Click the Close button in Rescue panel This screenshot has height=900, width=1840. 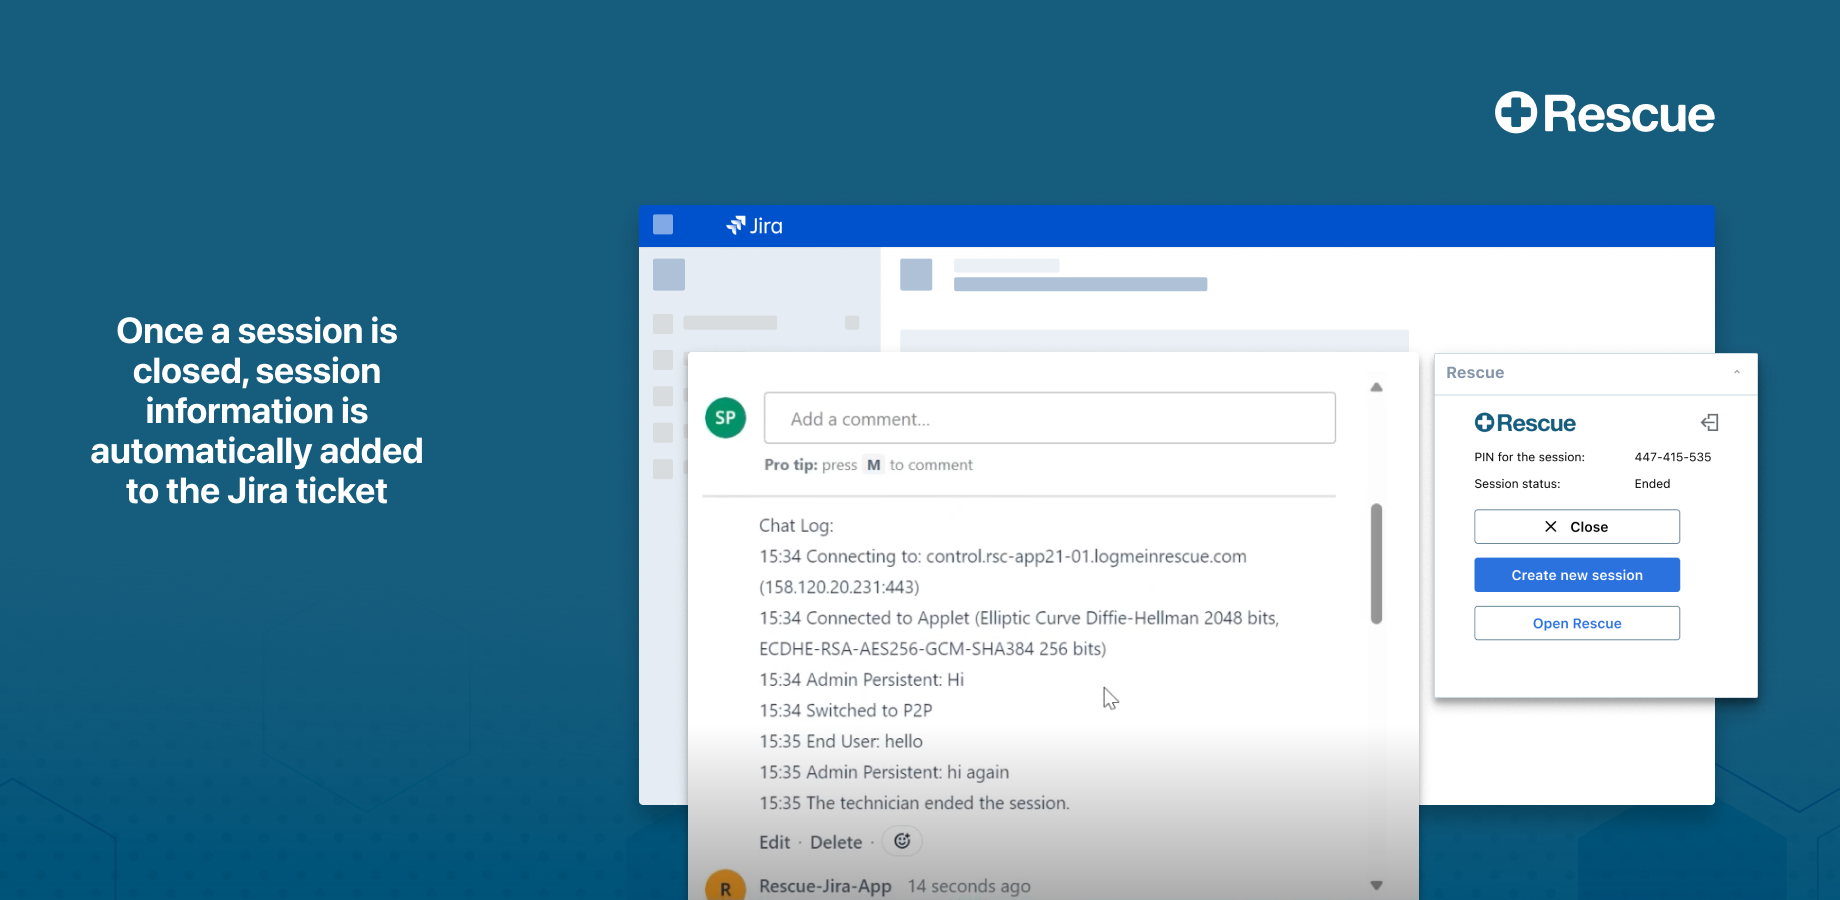[1577, 527]
